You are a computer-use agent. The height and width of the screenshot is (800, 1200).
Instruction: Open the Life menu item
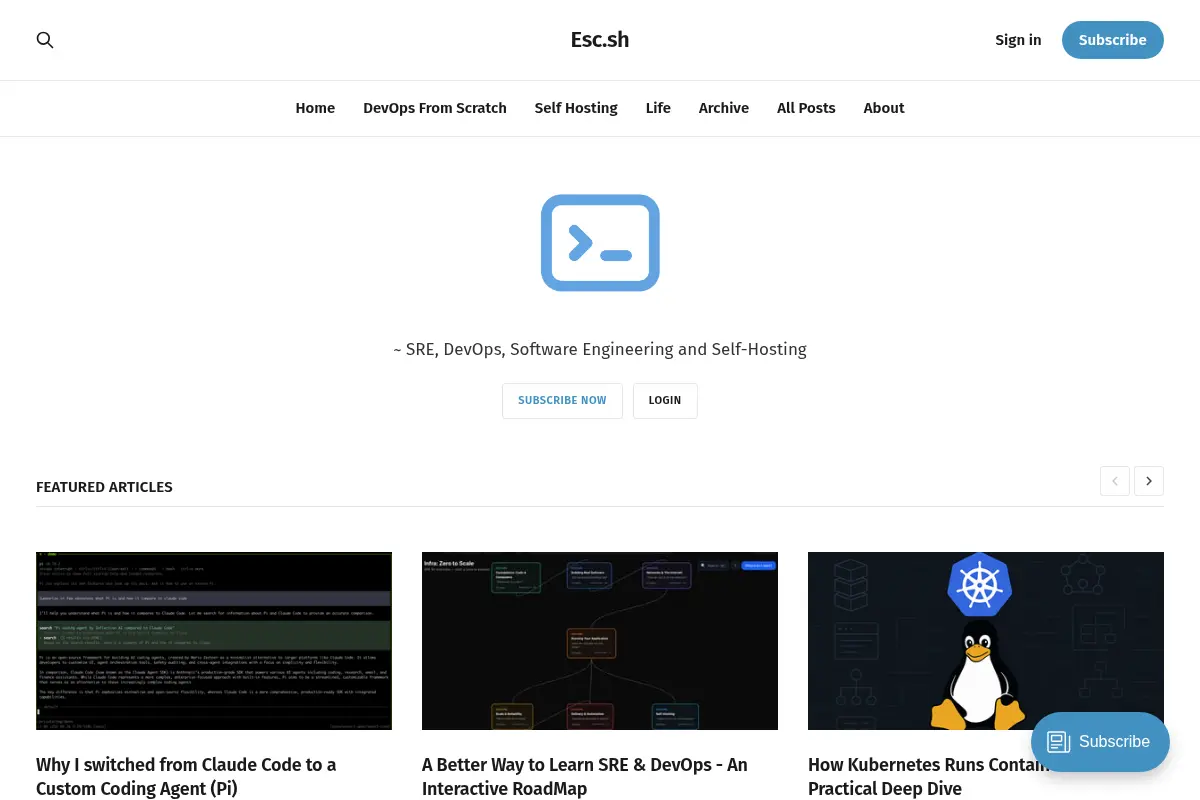pyautogui.click(x=658, y=108)
